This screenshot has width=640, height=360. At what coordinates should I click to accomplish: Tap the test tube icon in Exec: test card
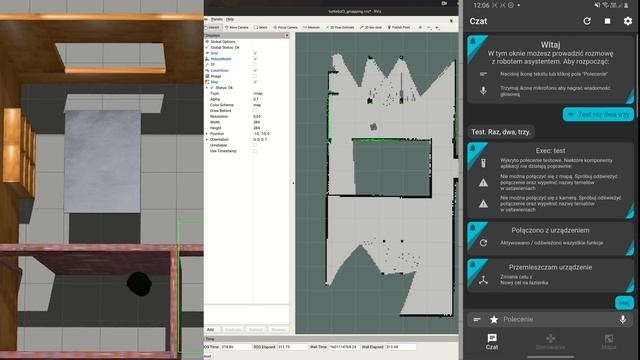pos(483,163)
